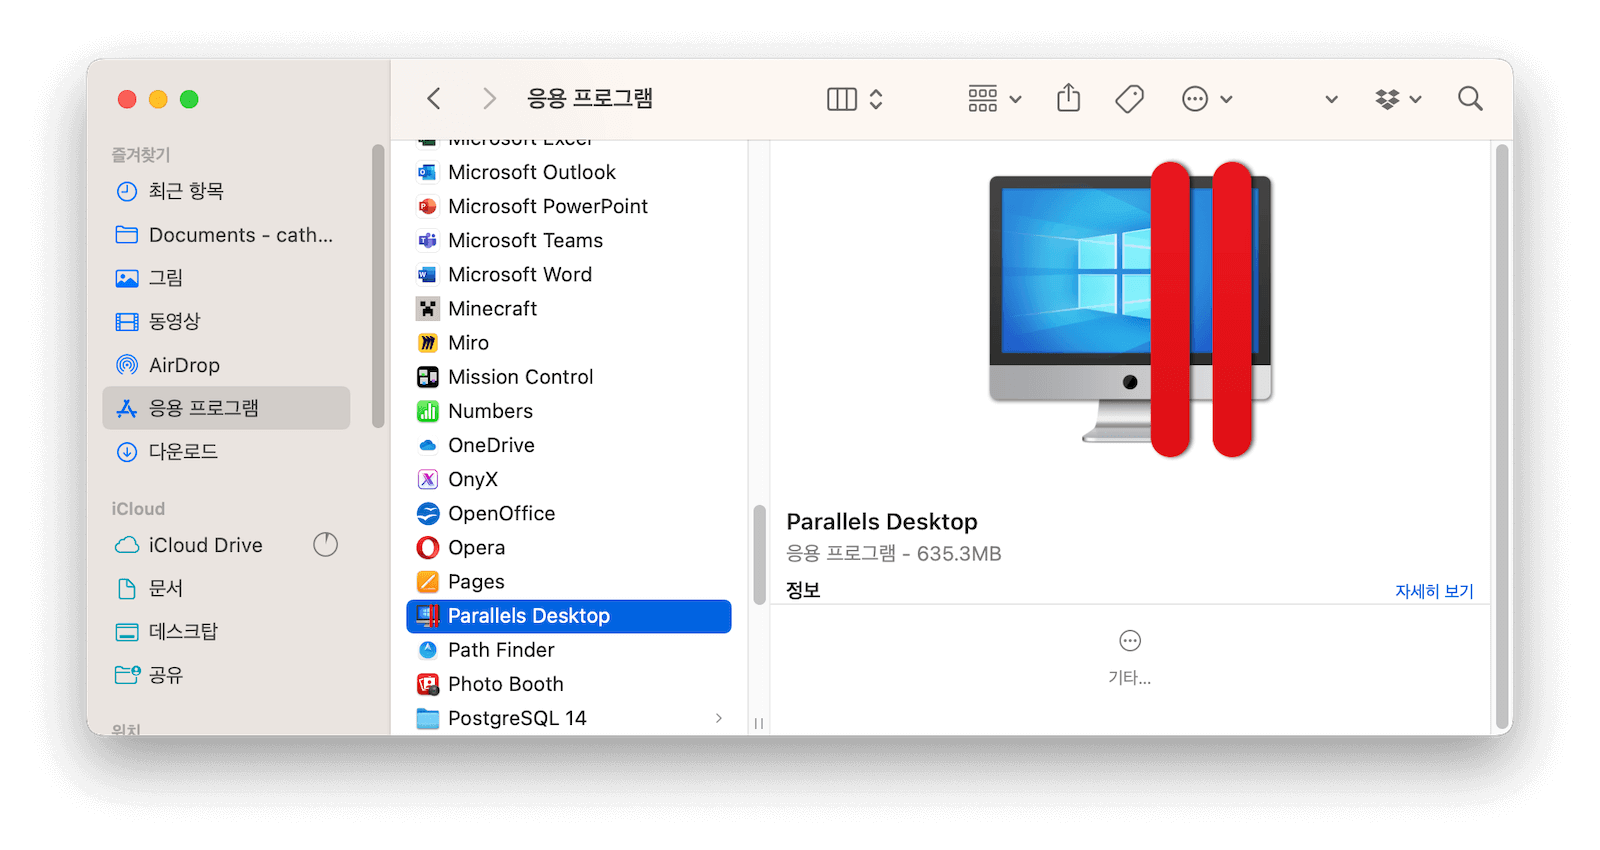Viewport: 1600px width, 850px height.
Task: Click the Path Finder row label
Action: point(501,650)
